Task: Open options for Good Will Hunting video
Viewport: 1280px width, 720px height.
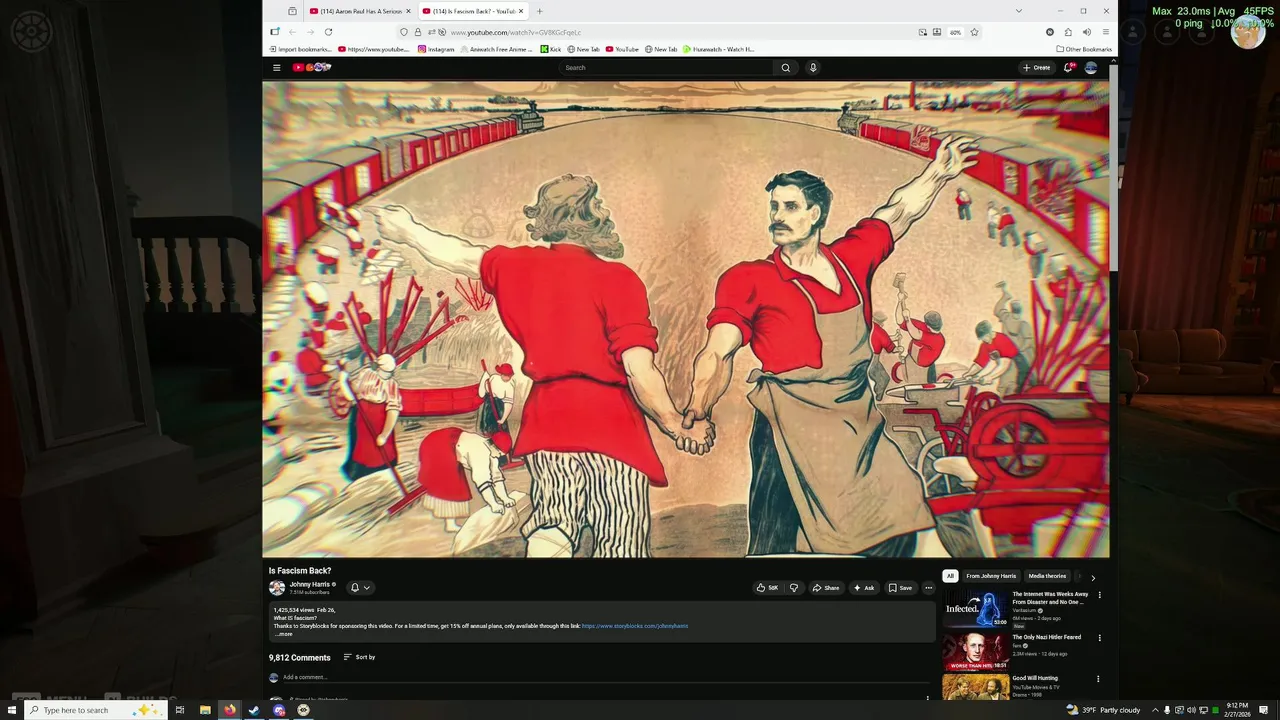Action: tap(1099, 678)
